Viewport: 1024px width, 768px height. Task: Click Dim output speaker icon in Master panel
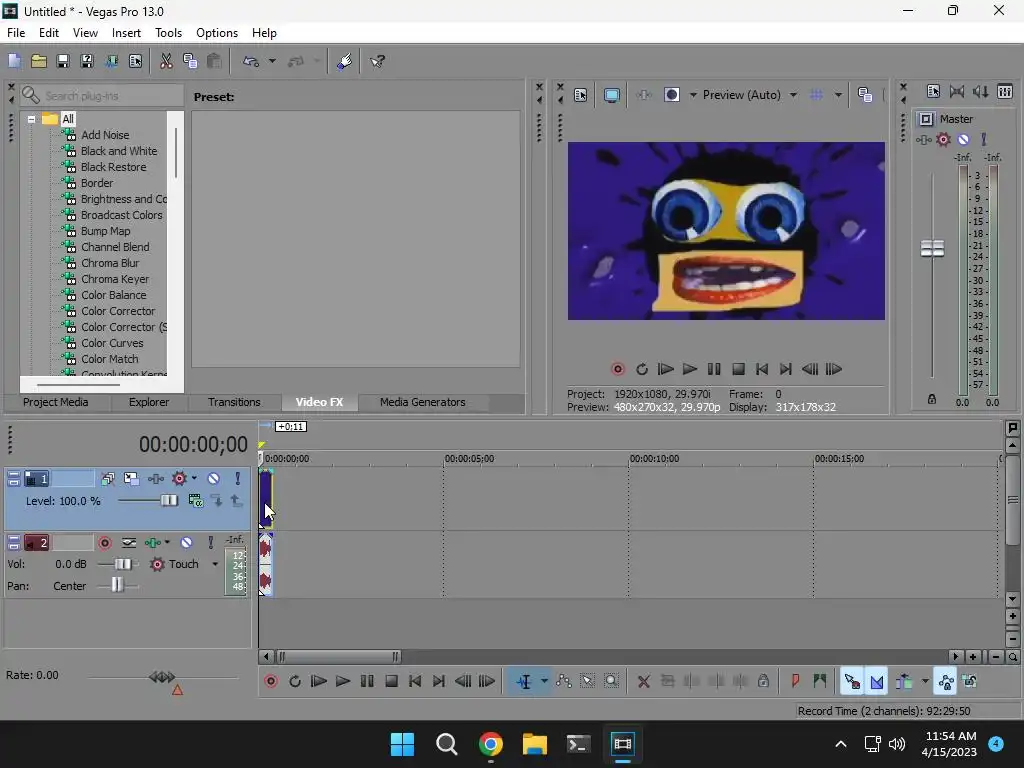click(980, 91)
